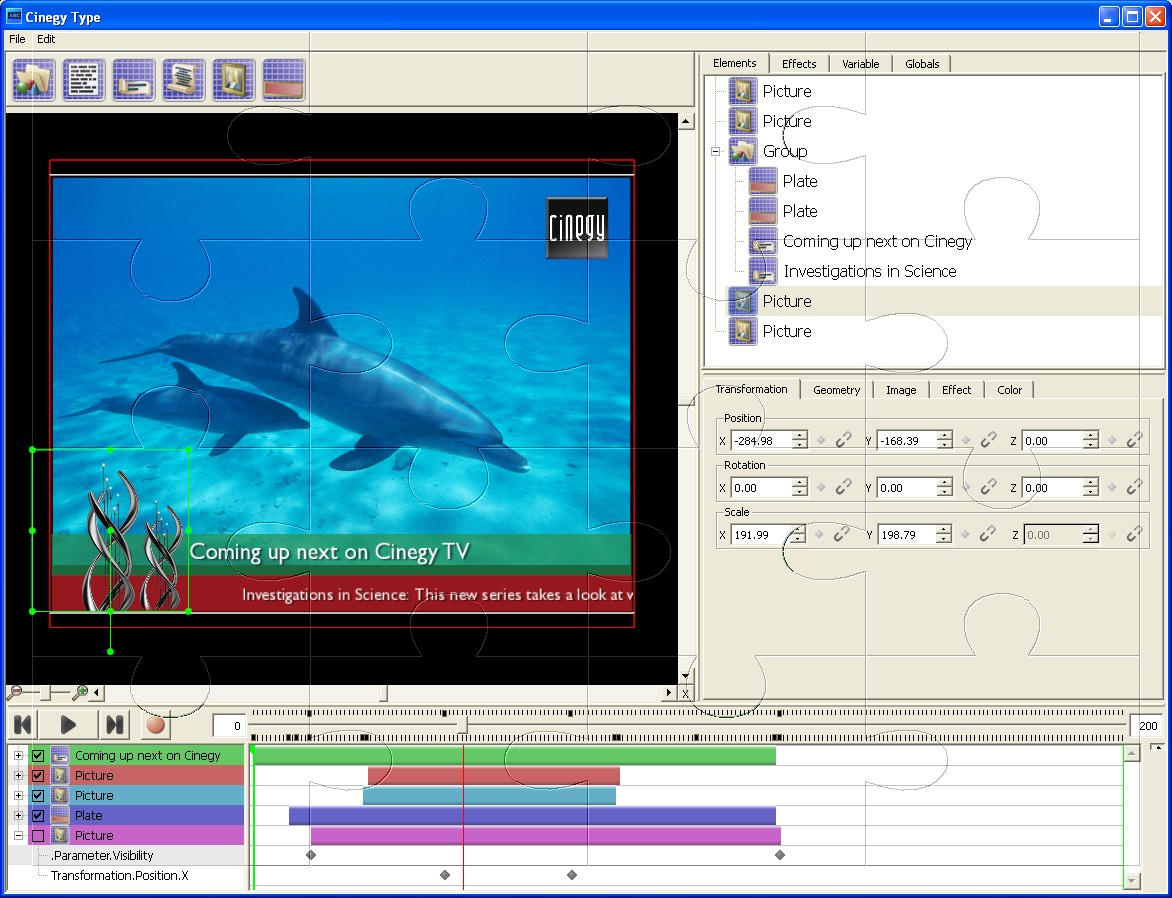Toggle the teal Picture track checkbox
This screenshot has width=1172, height=898.
38,796
